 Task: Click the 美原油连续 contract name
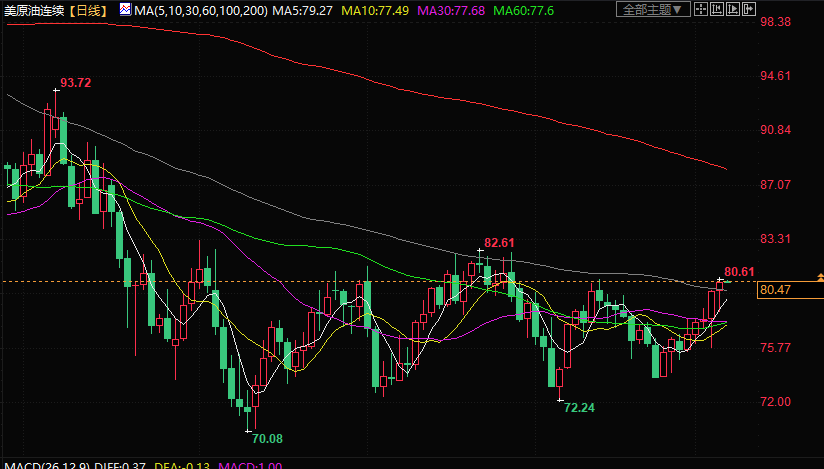36,10
